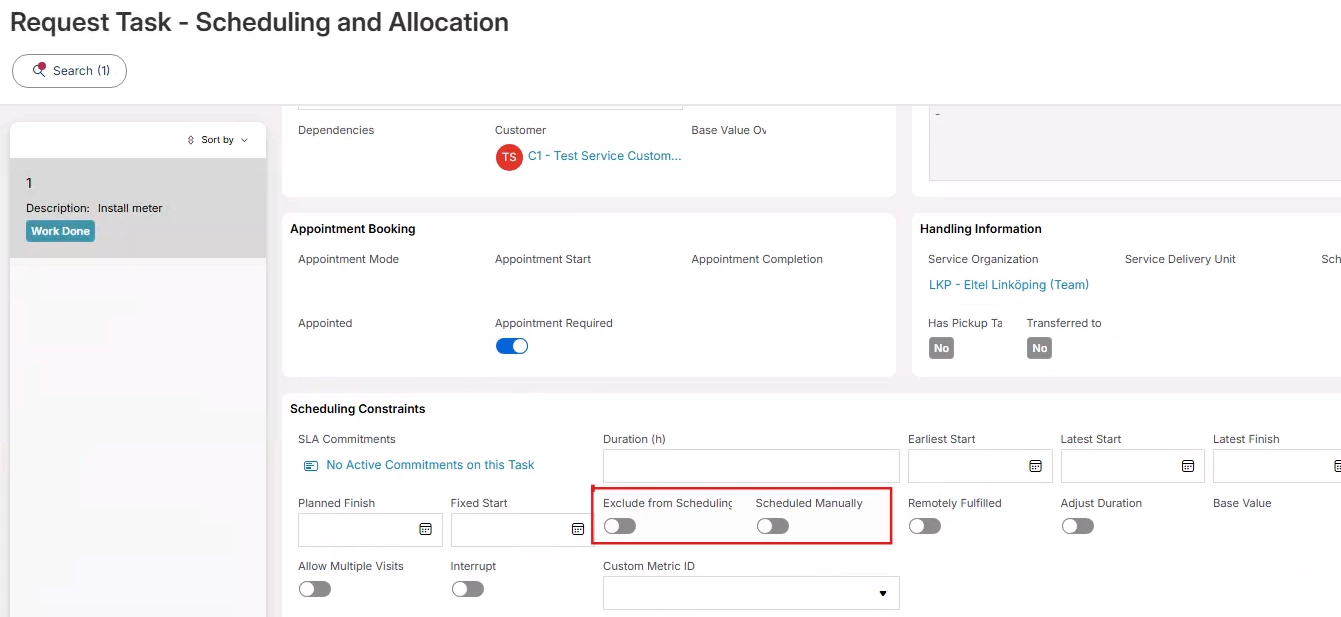Turn on Scheduled Manually switch
Screen dimensions: 1341x617
point(772,526)
